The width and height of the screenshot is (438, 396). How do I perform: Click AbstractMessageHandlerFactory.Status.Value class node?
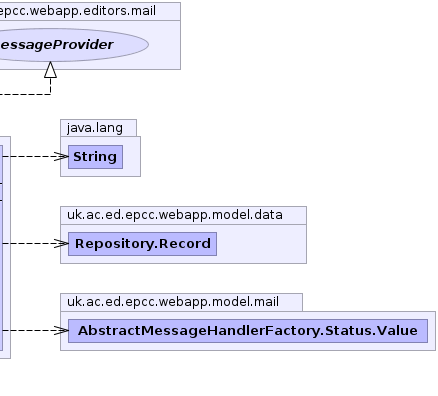coord(248,331)
